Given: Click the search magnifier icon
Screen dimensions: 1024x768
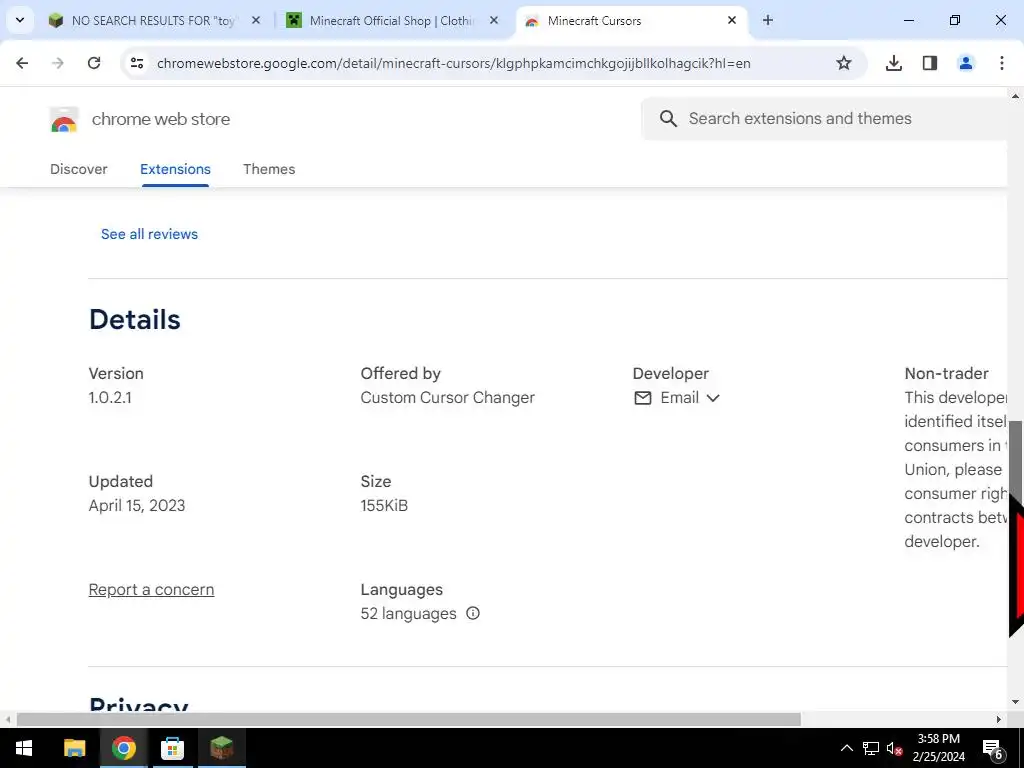Looking at the screenshot, I should [668, 118].
